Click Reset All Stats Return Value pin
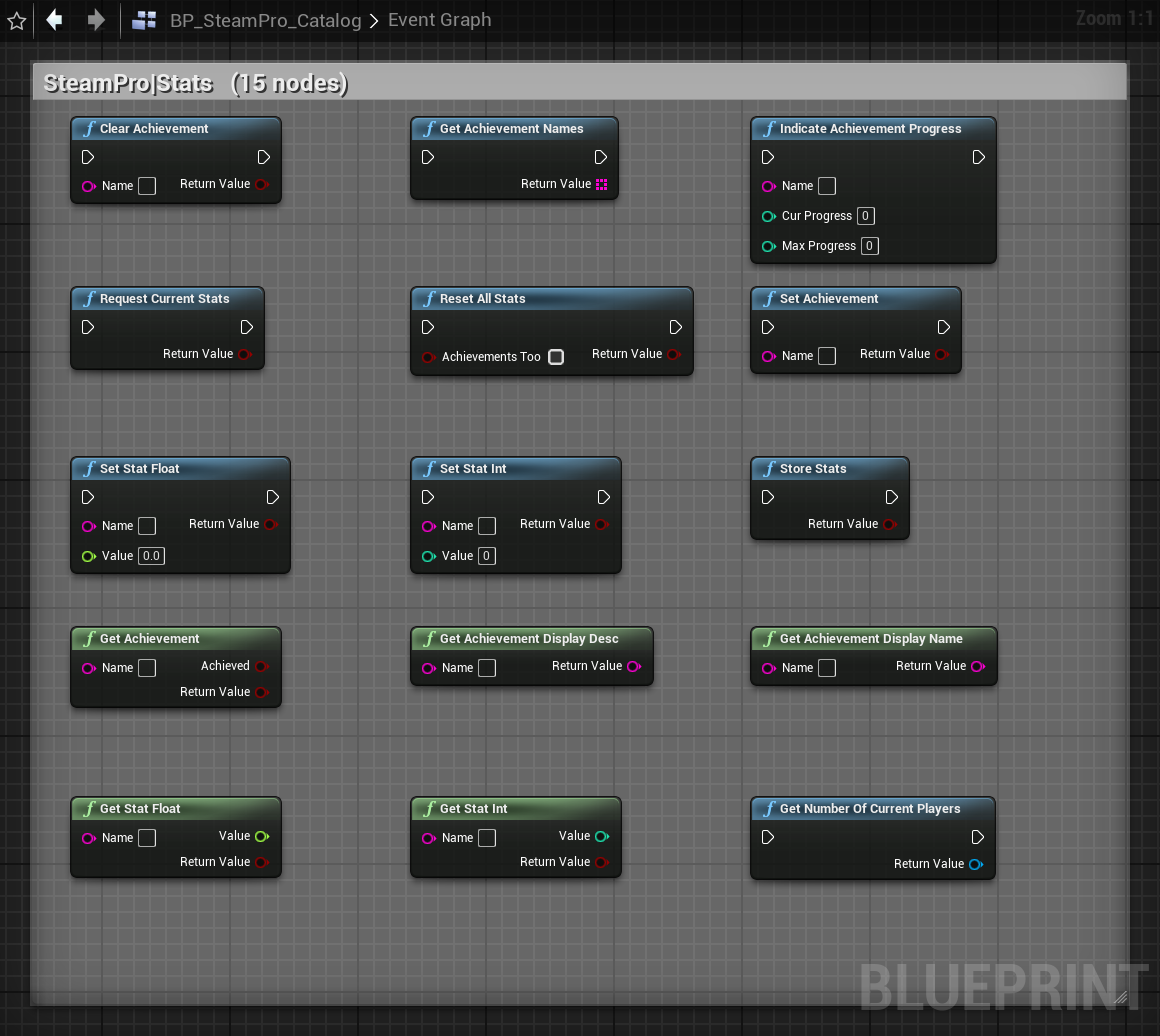The width and height of the screenshot is (1160, 1036). click(673, 354)
